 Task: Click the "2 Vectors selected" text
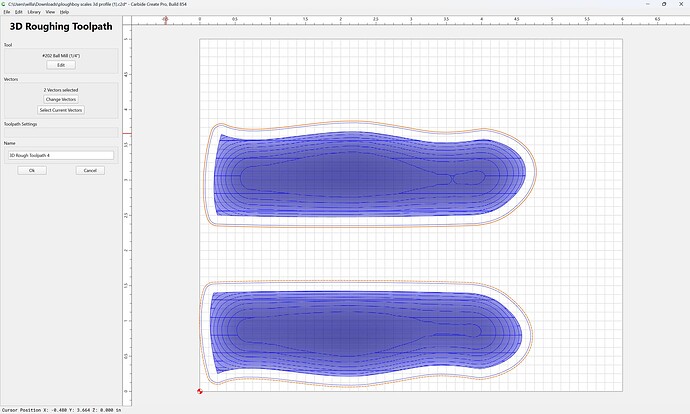click(61, 90)
